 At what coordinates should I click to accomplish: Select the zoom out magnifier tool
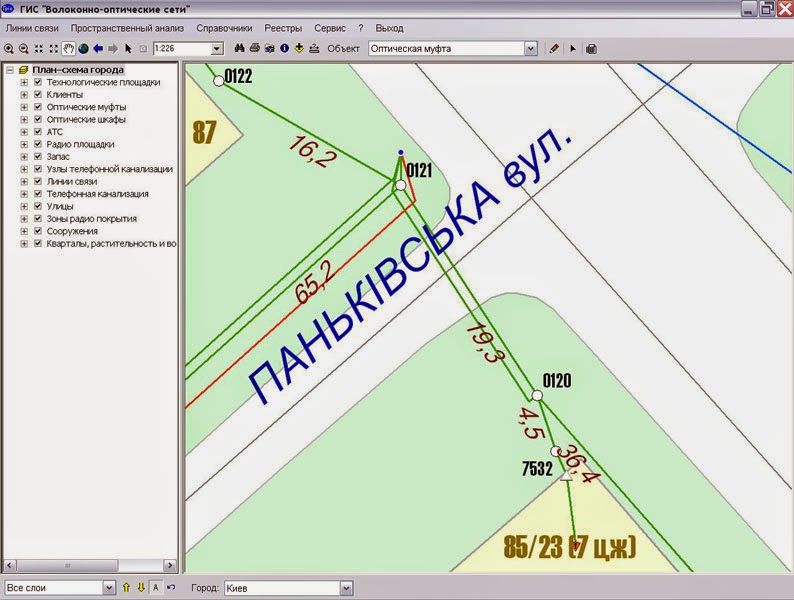(x=24, y=49)
